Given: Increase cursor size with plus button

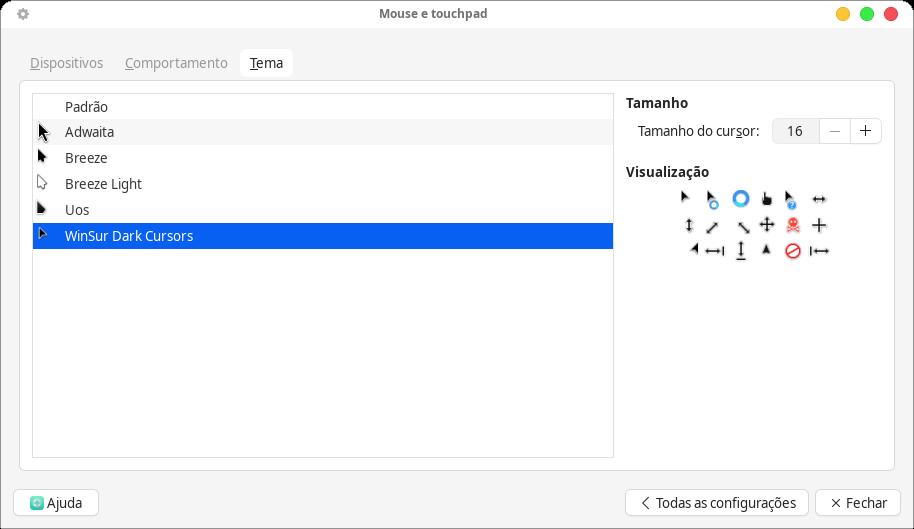Looking at the screenshot, I should (866, 131).
